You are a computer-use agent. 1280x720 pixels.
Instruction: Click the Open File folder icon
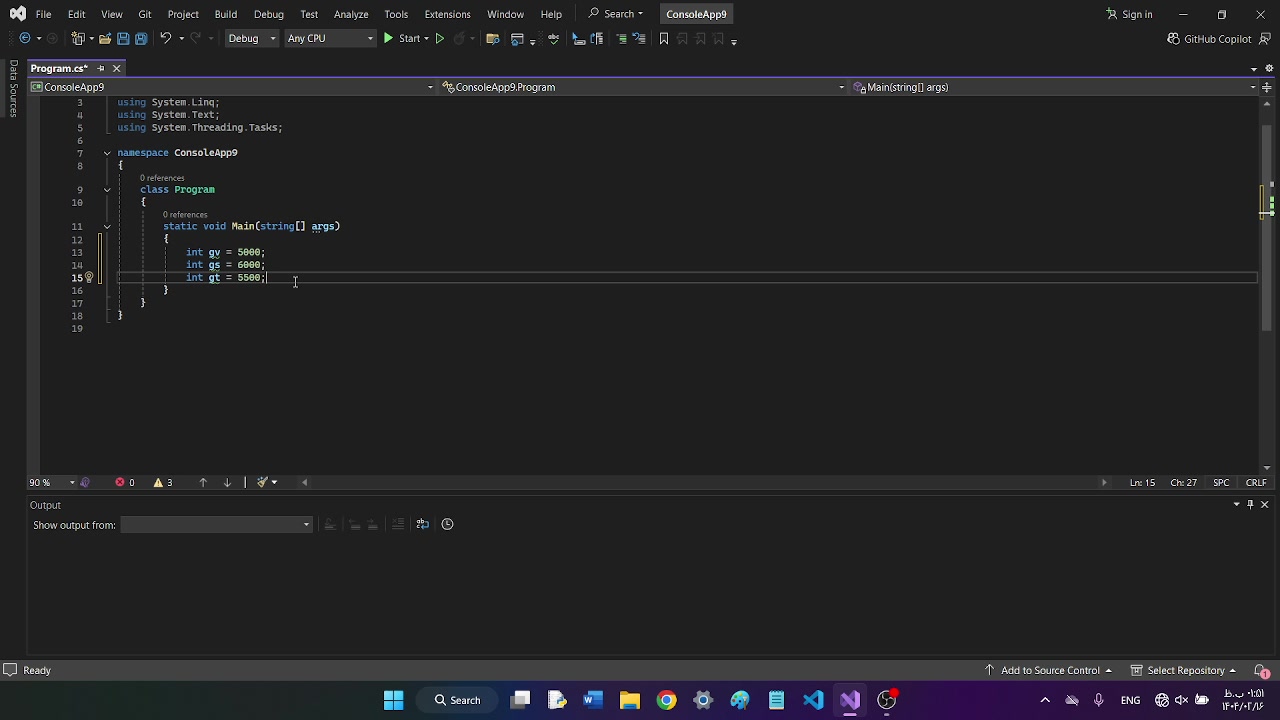[105, 39]
